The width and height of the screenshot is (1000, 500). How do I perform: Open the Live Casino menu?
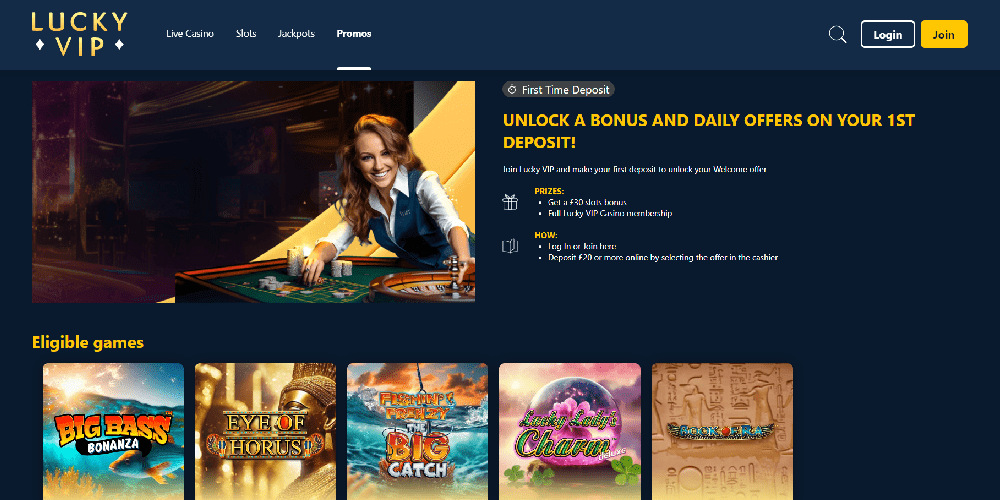point(190,34)
